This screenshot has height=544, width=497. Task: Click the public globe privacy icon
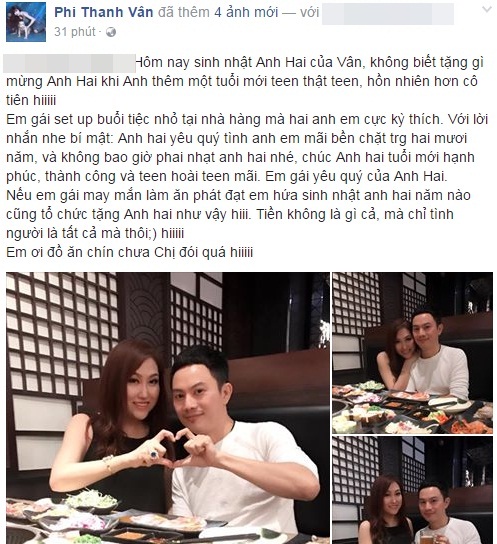[x=111, y=32]
